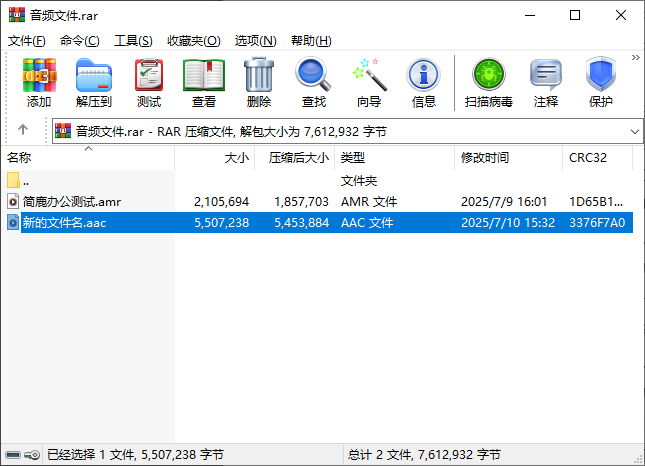Maximize the WinRAR window

575,16
